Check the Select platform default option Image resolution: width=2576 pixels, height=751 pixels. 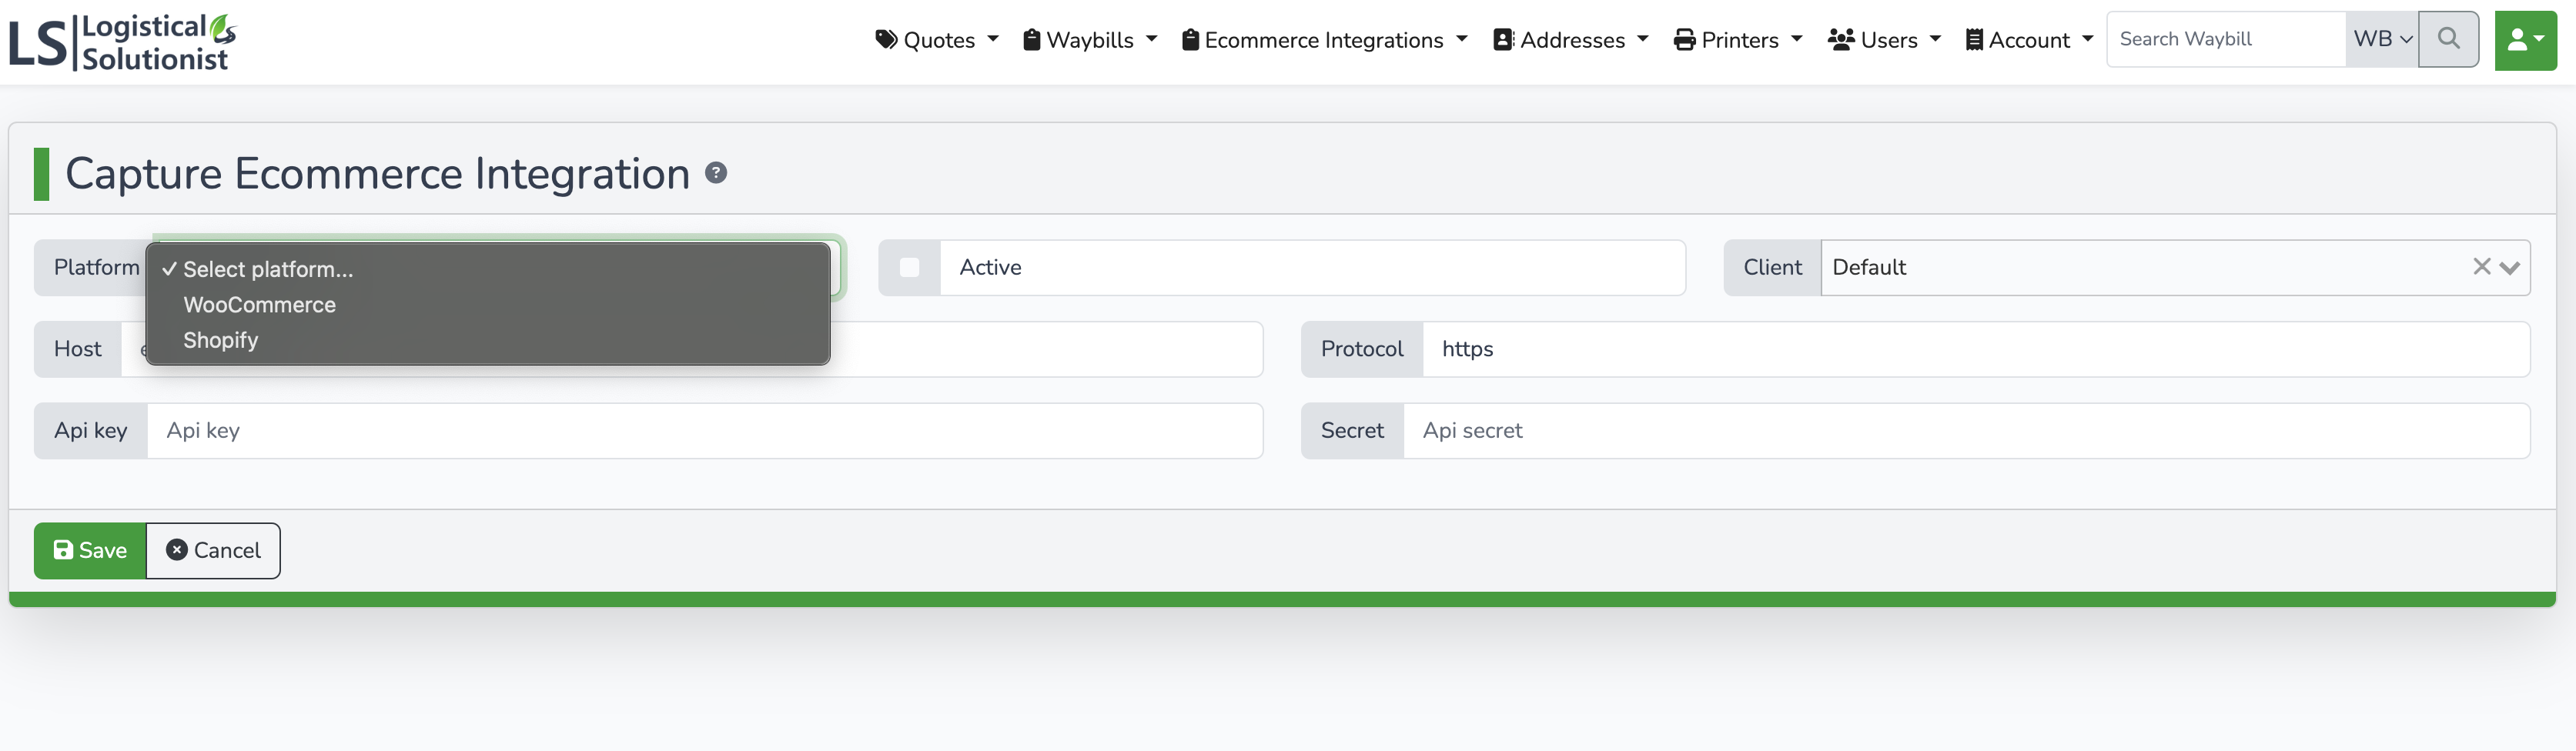tap(268, 269)
